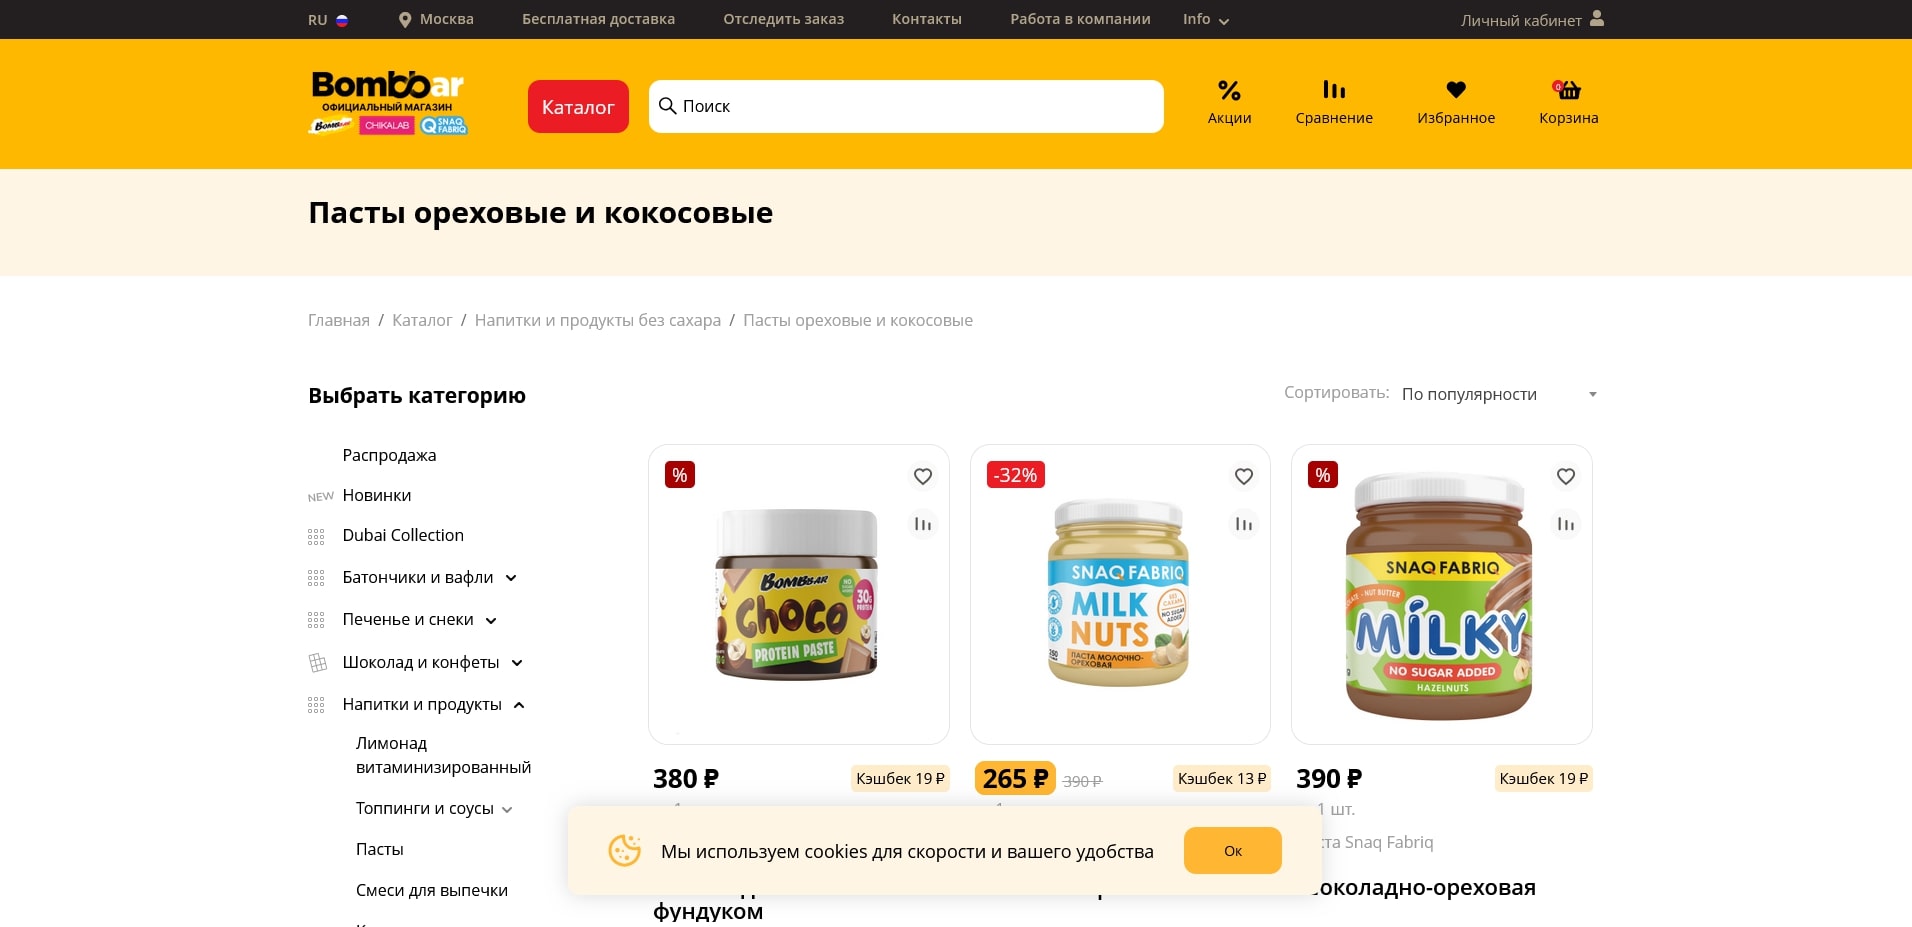Add Milky paste to comparison
Viewport: 1912px width, 927px height.
(x=1566, y=524)
